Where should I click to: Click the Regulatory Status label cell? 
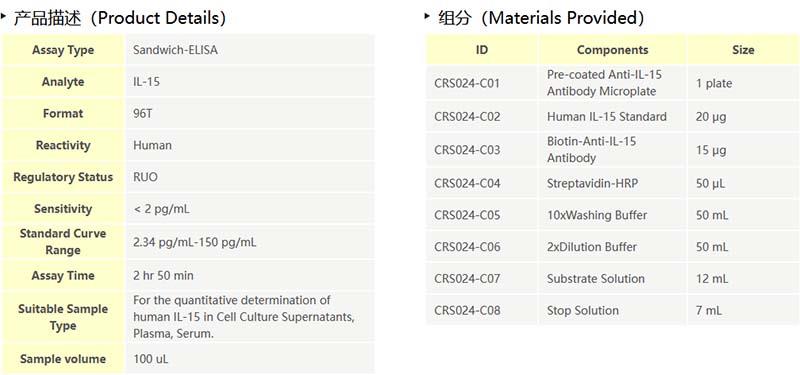pyautogui.click(x=63, y=177)
